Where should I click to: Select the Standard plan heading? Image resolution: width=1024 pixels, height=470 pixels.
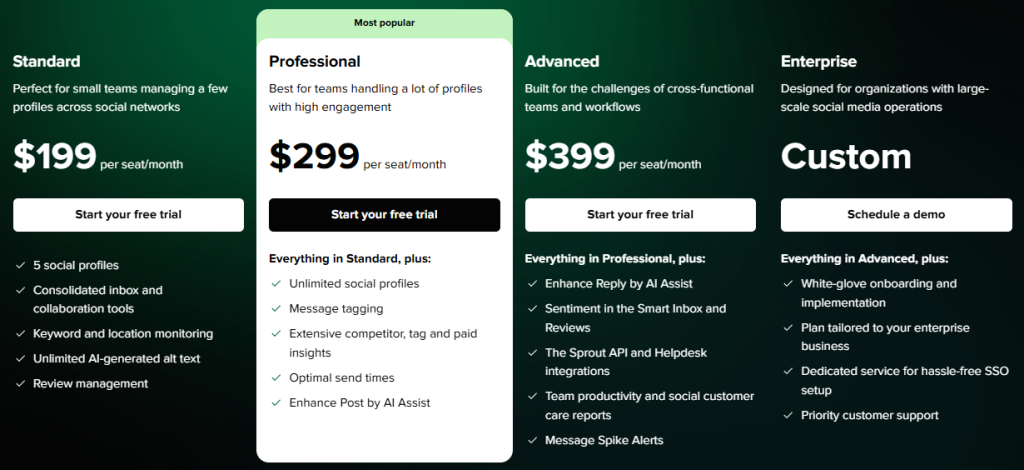tap(47, 62)
